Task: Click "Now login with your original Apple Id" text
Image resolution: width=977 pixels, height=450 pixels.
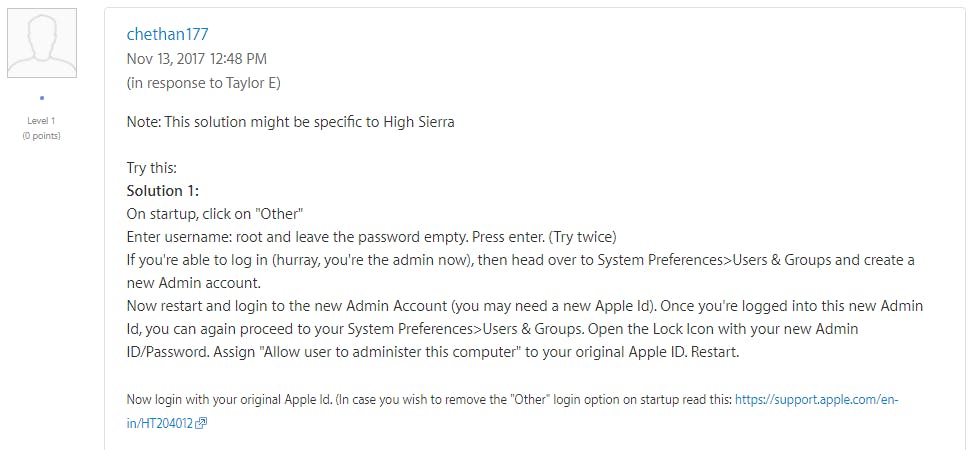Action: [x=228, y=400]
